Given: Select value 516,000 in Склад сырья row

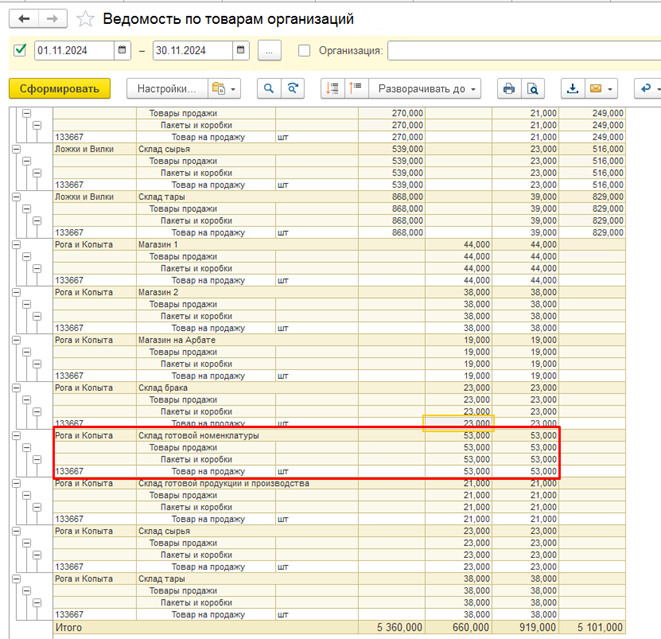Looking at the screenshot, I should point(592,149).
